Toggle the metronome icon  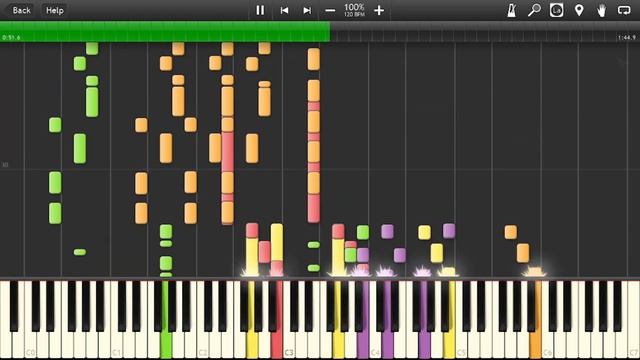click(511, 10)
